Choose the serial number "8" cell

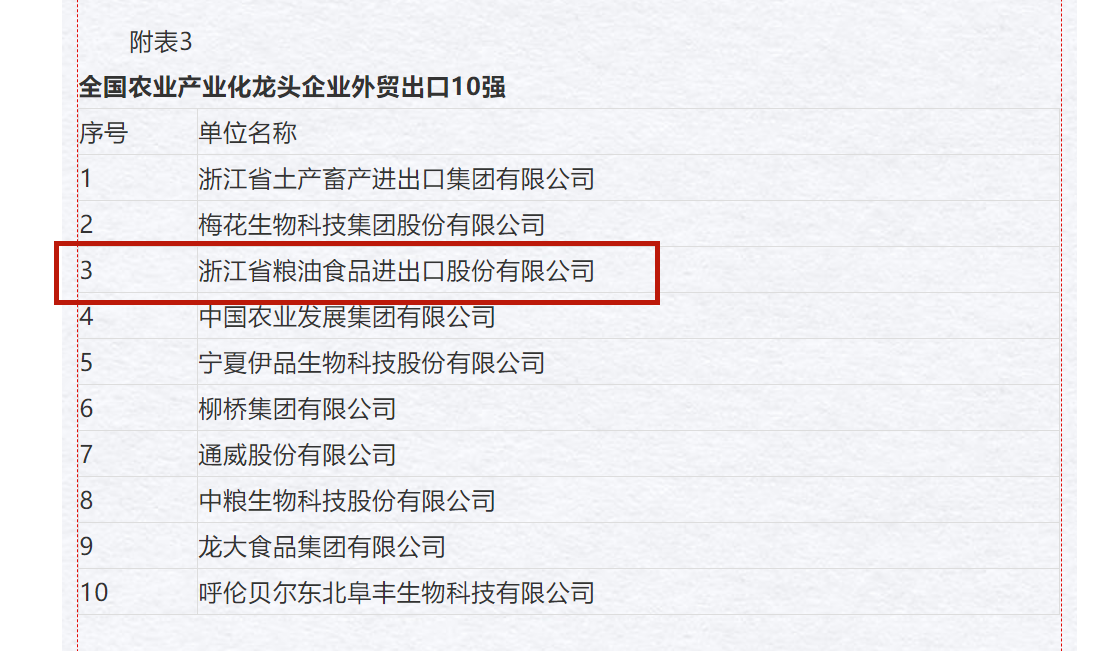click(x=86, y=501)
